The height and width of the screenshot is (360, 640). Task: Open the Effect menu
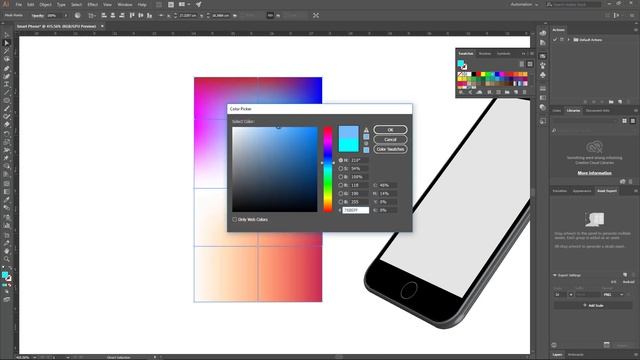point(93,4)
